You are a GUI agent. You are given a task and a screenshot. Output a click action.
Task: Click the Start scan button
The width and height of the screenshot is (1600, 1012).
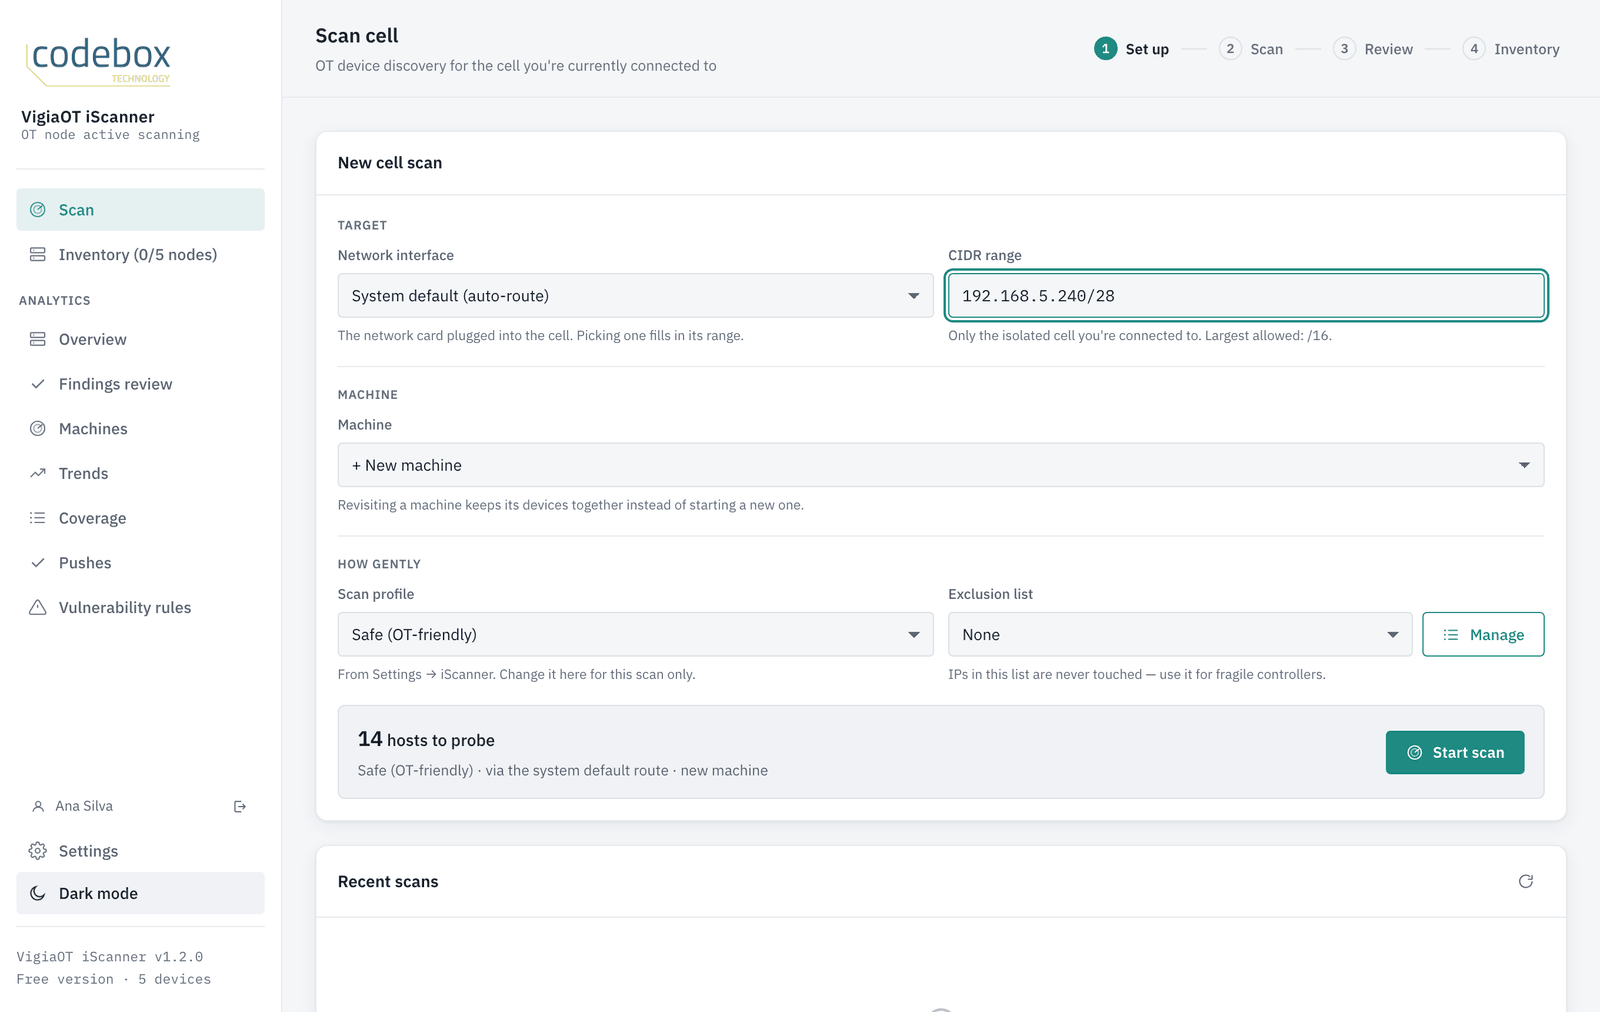[1455, 753]
